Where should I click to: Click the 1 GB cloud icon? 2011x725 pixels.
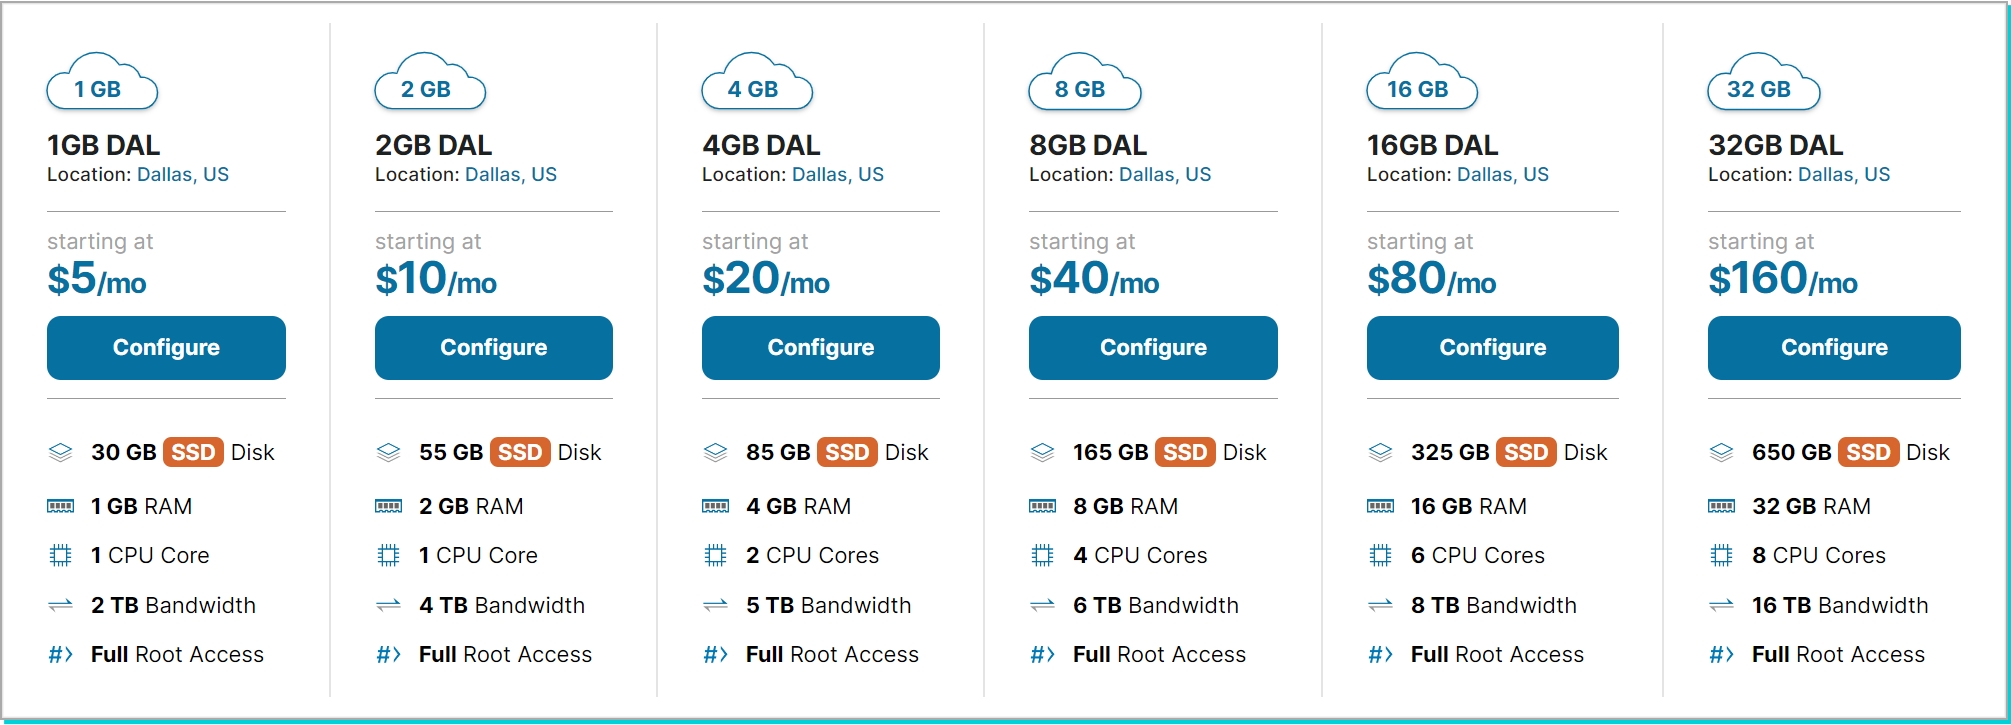101,84
